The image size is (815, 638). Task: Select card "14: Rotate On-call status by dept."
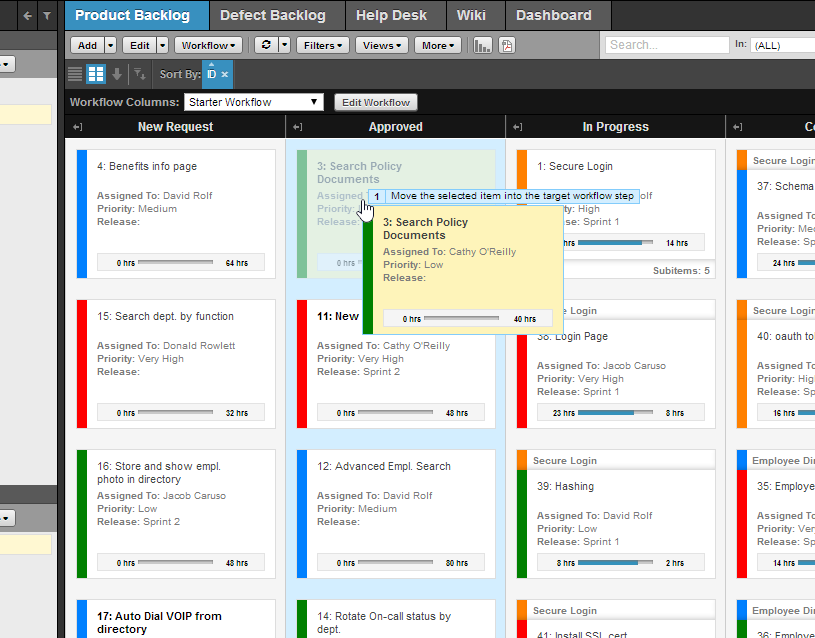[x=396, y=619]
